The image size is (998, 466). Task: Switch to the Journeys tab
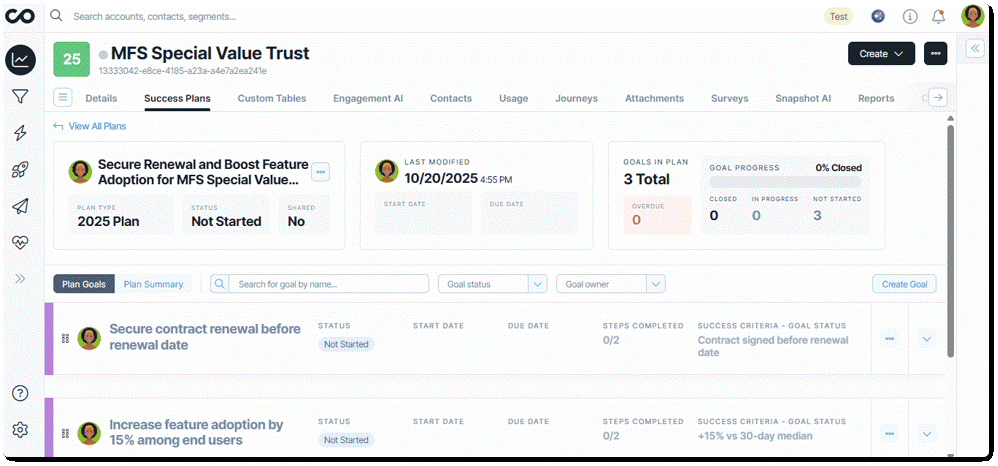pyautogui.click(x=576, y=98)
